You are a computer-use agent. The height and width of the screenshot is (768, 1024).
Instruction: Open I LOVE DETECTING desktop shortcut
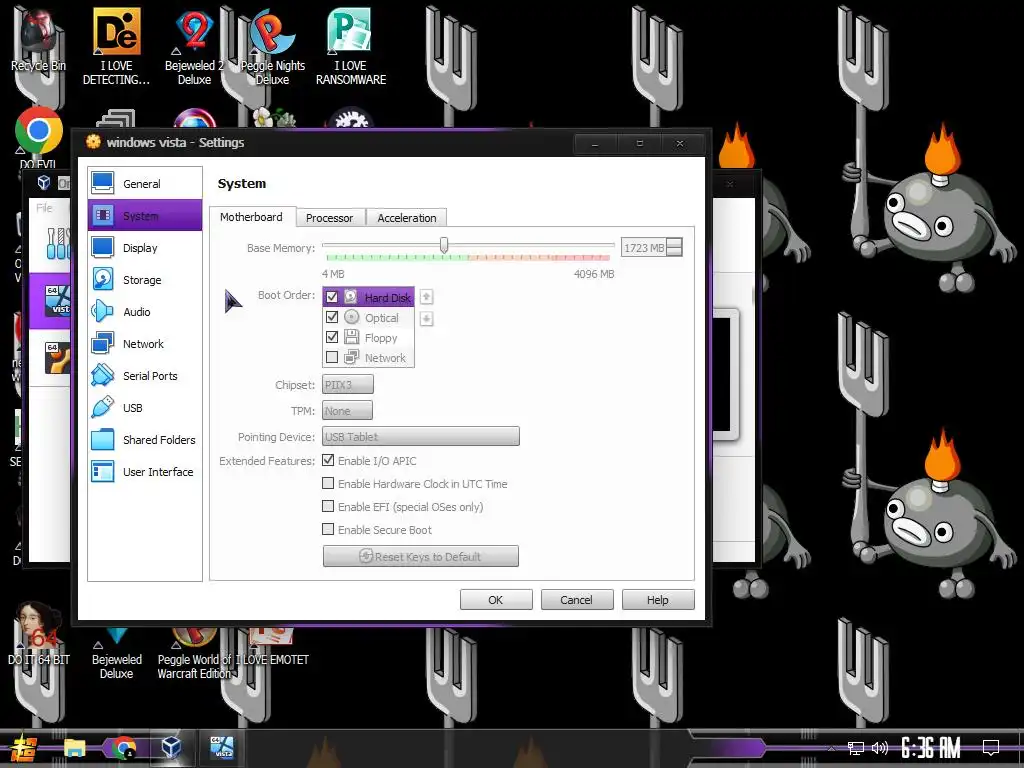[116, 46]
